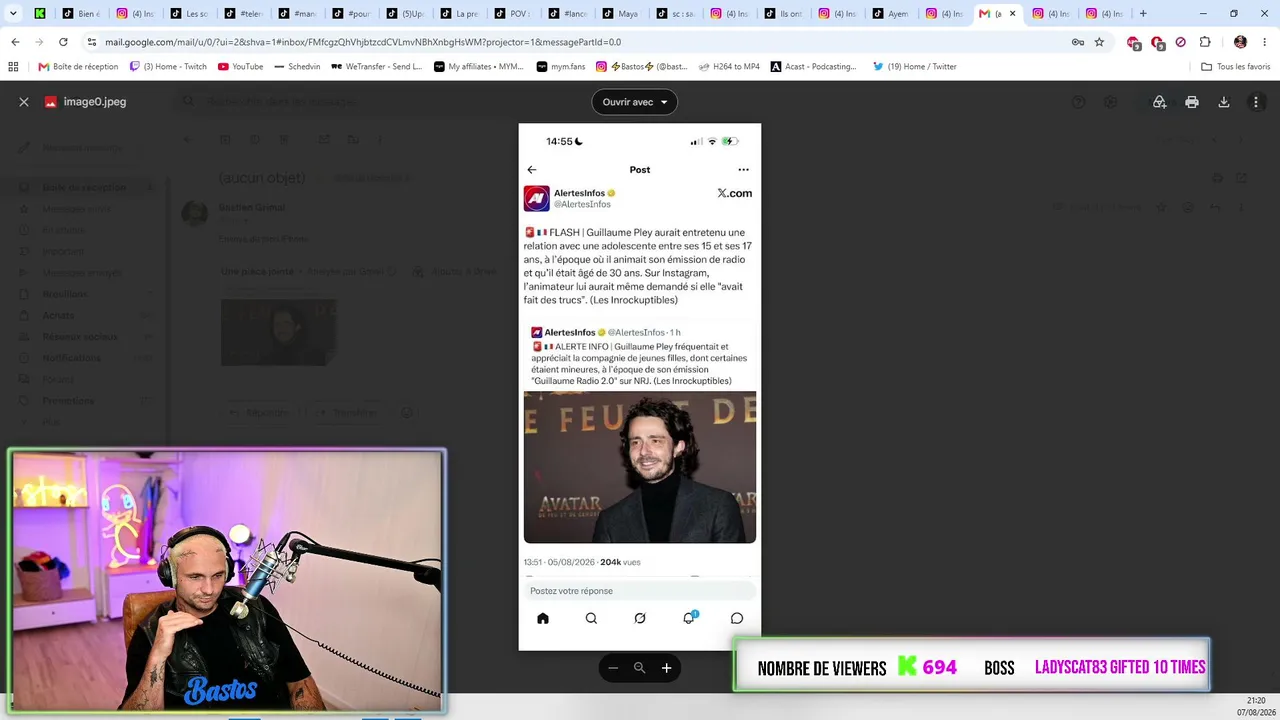This screenshot has height=720, width=1280.
Task: Click the search icon in X nav bar
Action: [x=591, y=618]
